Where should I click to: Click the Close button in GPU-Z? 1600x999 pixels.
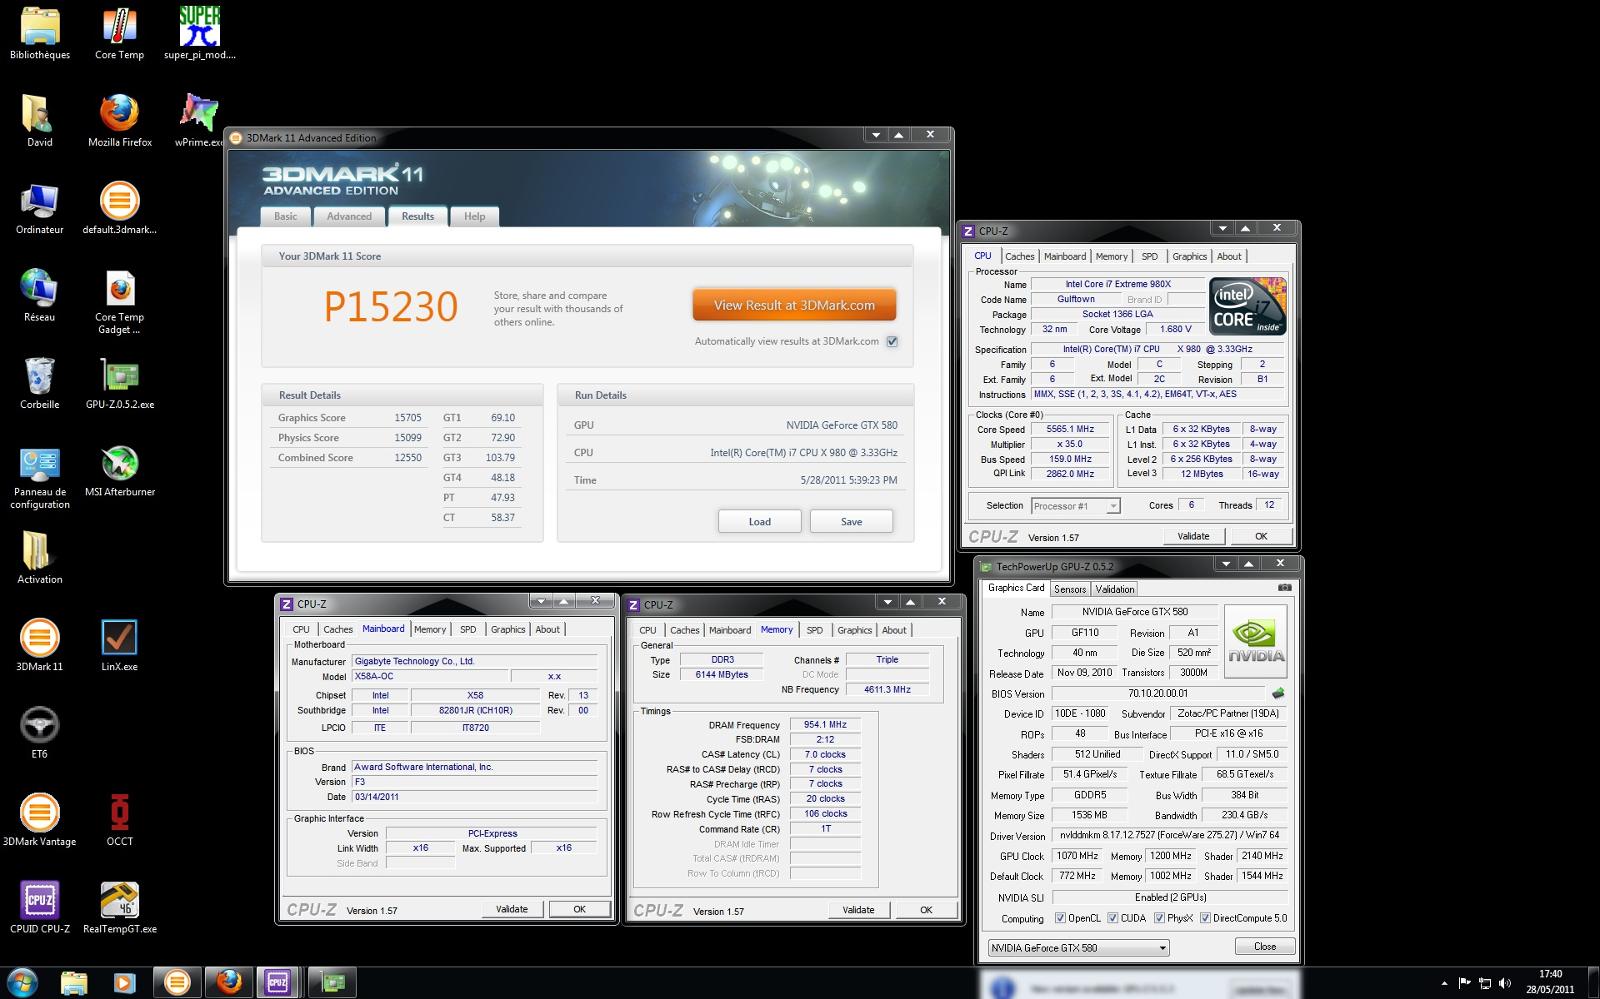click(1265, 946)
